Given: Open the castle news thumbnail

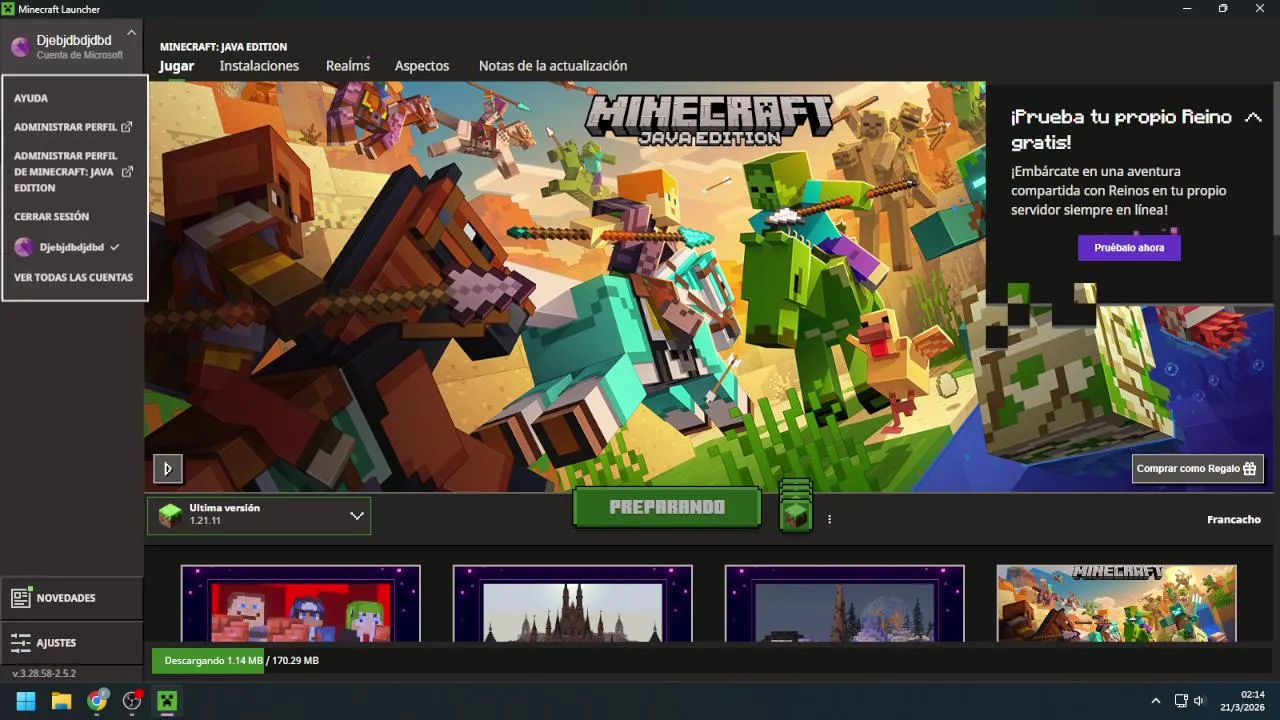Looking at the screenshot, I should point(573,603).
